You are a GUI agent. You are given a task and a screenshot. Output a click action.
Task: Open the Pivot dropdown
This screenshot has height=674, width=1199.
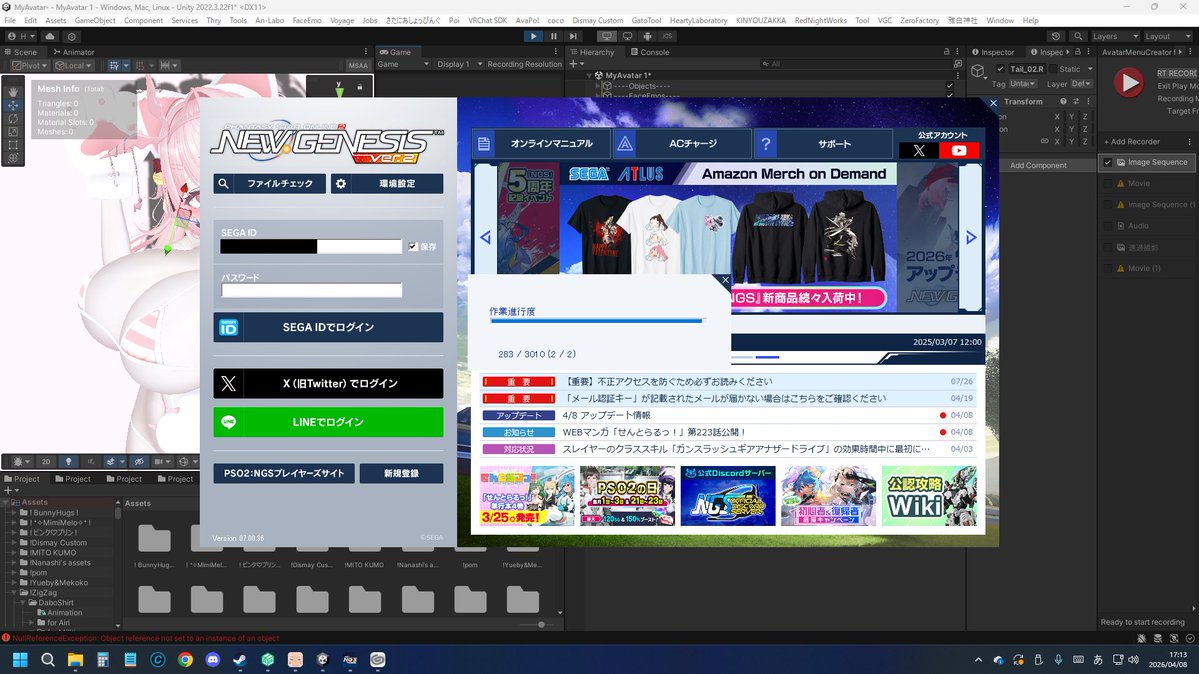[x=30, y=66]
